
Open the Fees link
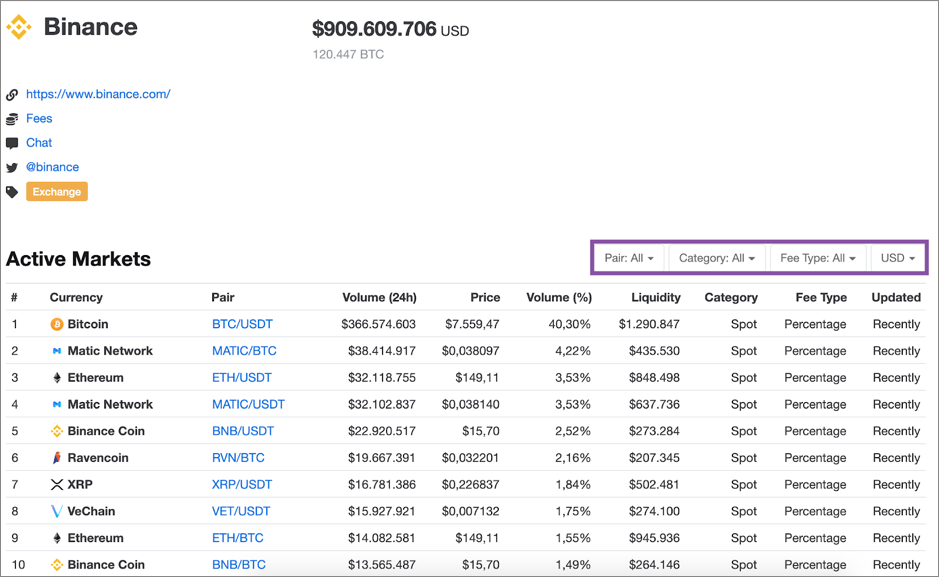[x=39, y=119]
